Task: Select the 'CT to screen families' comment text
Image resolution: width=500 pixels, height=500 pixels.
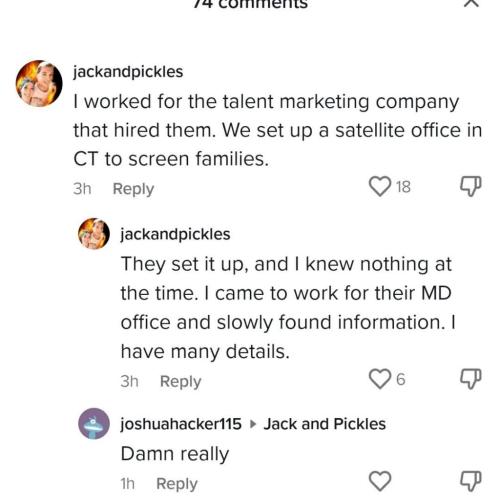Action: pyautogui.click(x=171, y=159)
